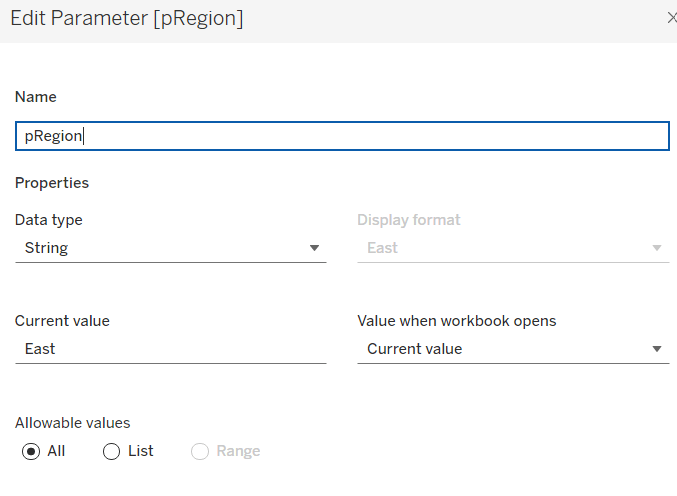Viewport: 677px width, 496px height.
Task: Click the Name label
Action: pos(36,97)
